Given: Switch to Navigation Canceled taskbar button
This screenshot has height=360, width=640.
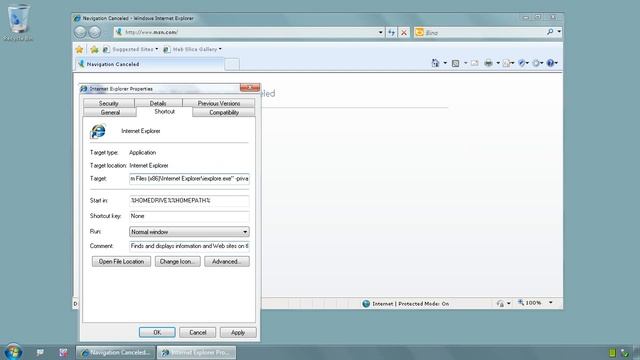Looking at the screenshot, I should pyautogui.click(x=116, y=353).
